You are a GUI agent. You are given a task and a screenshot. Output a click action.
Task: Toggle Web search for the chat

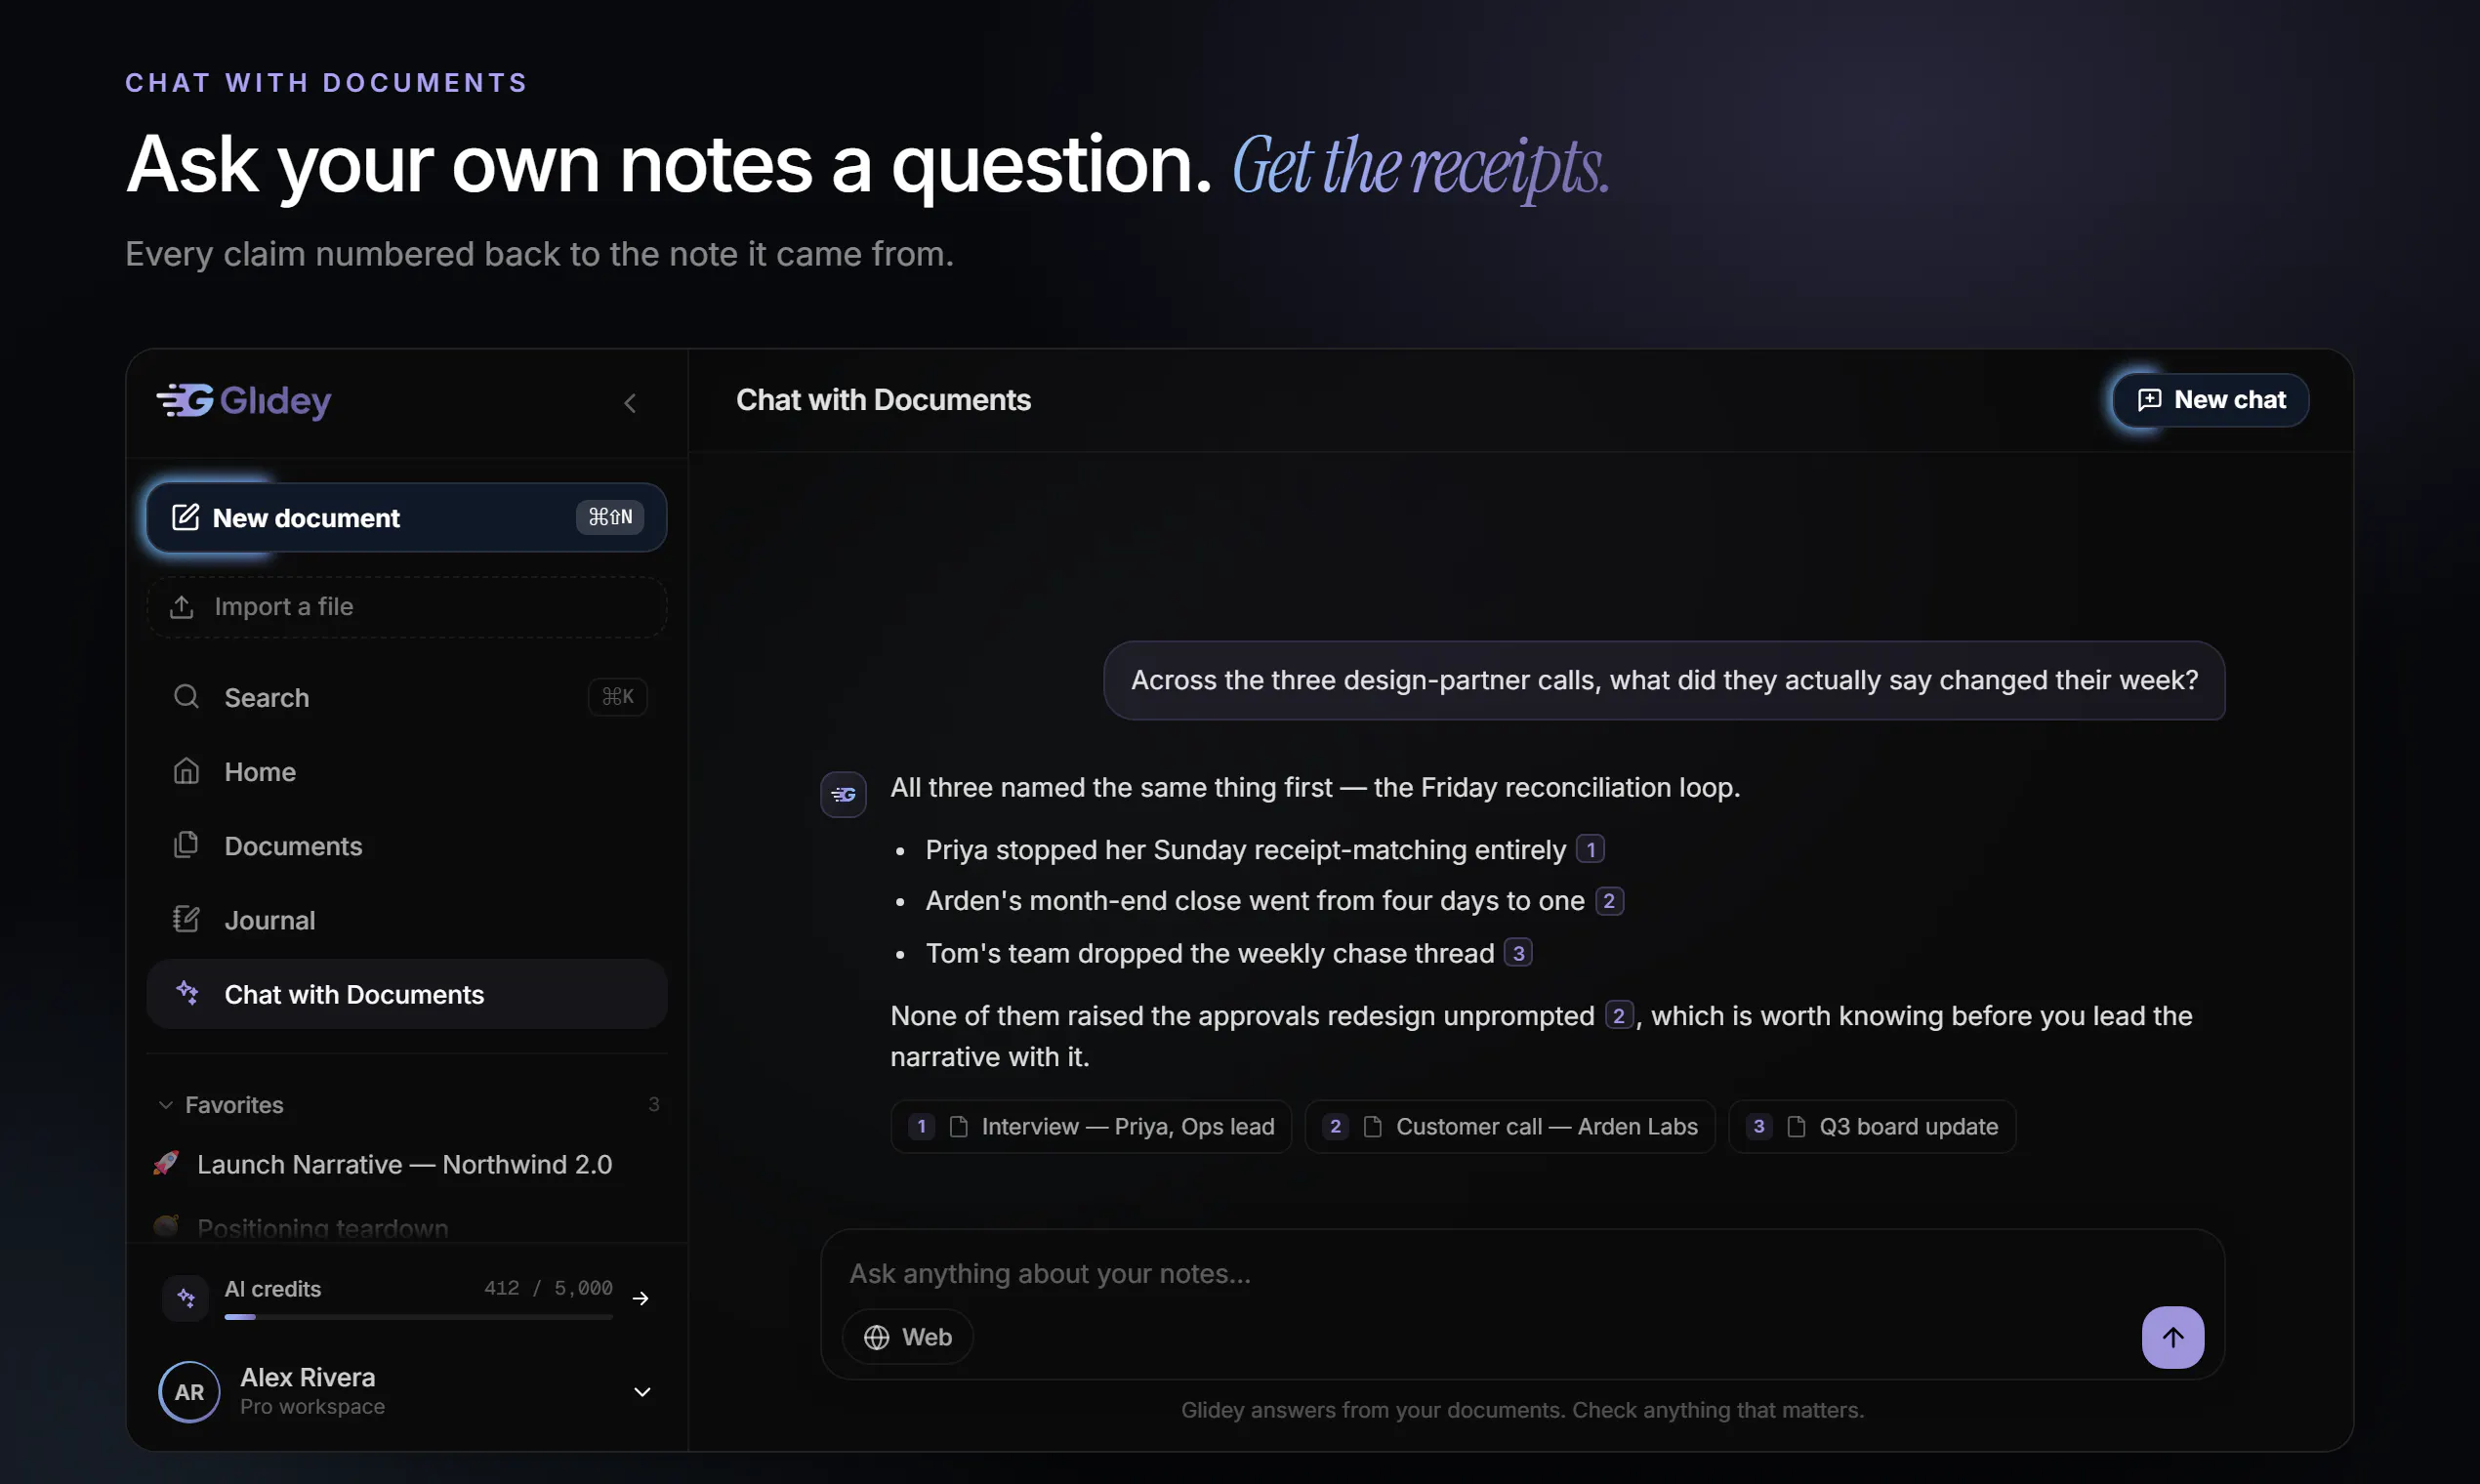(907, 1337)
